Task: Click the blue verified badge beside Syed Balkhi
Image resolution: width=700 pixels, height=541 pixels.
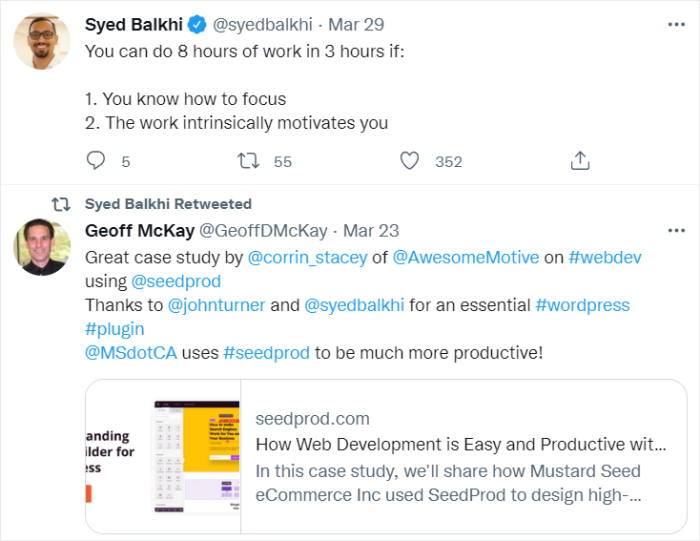Action: pos(198,24)
